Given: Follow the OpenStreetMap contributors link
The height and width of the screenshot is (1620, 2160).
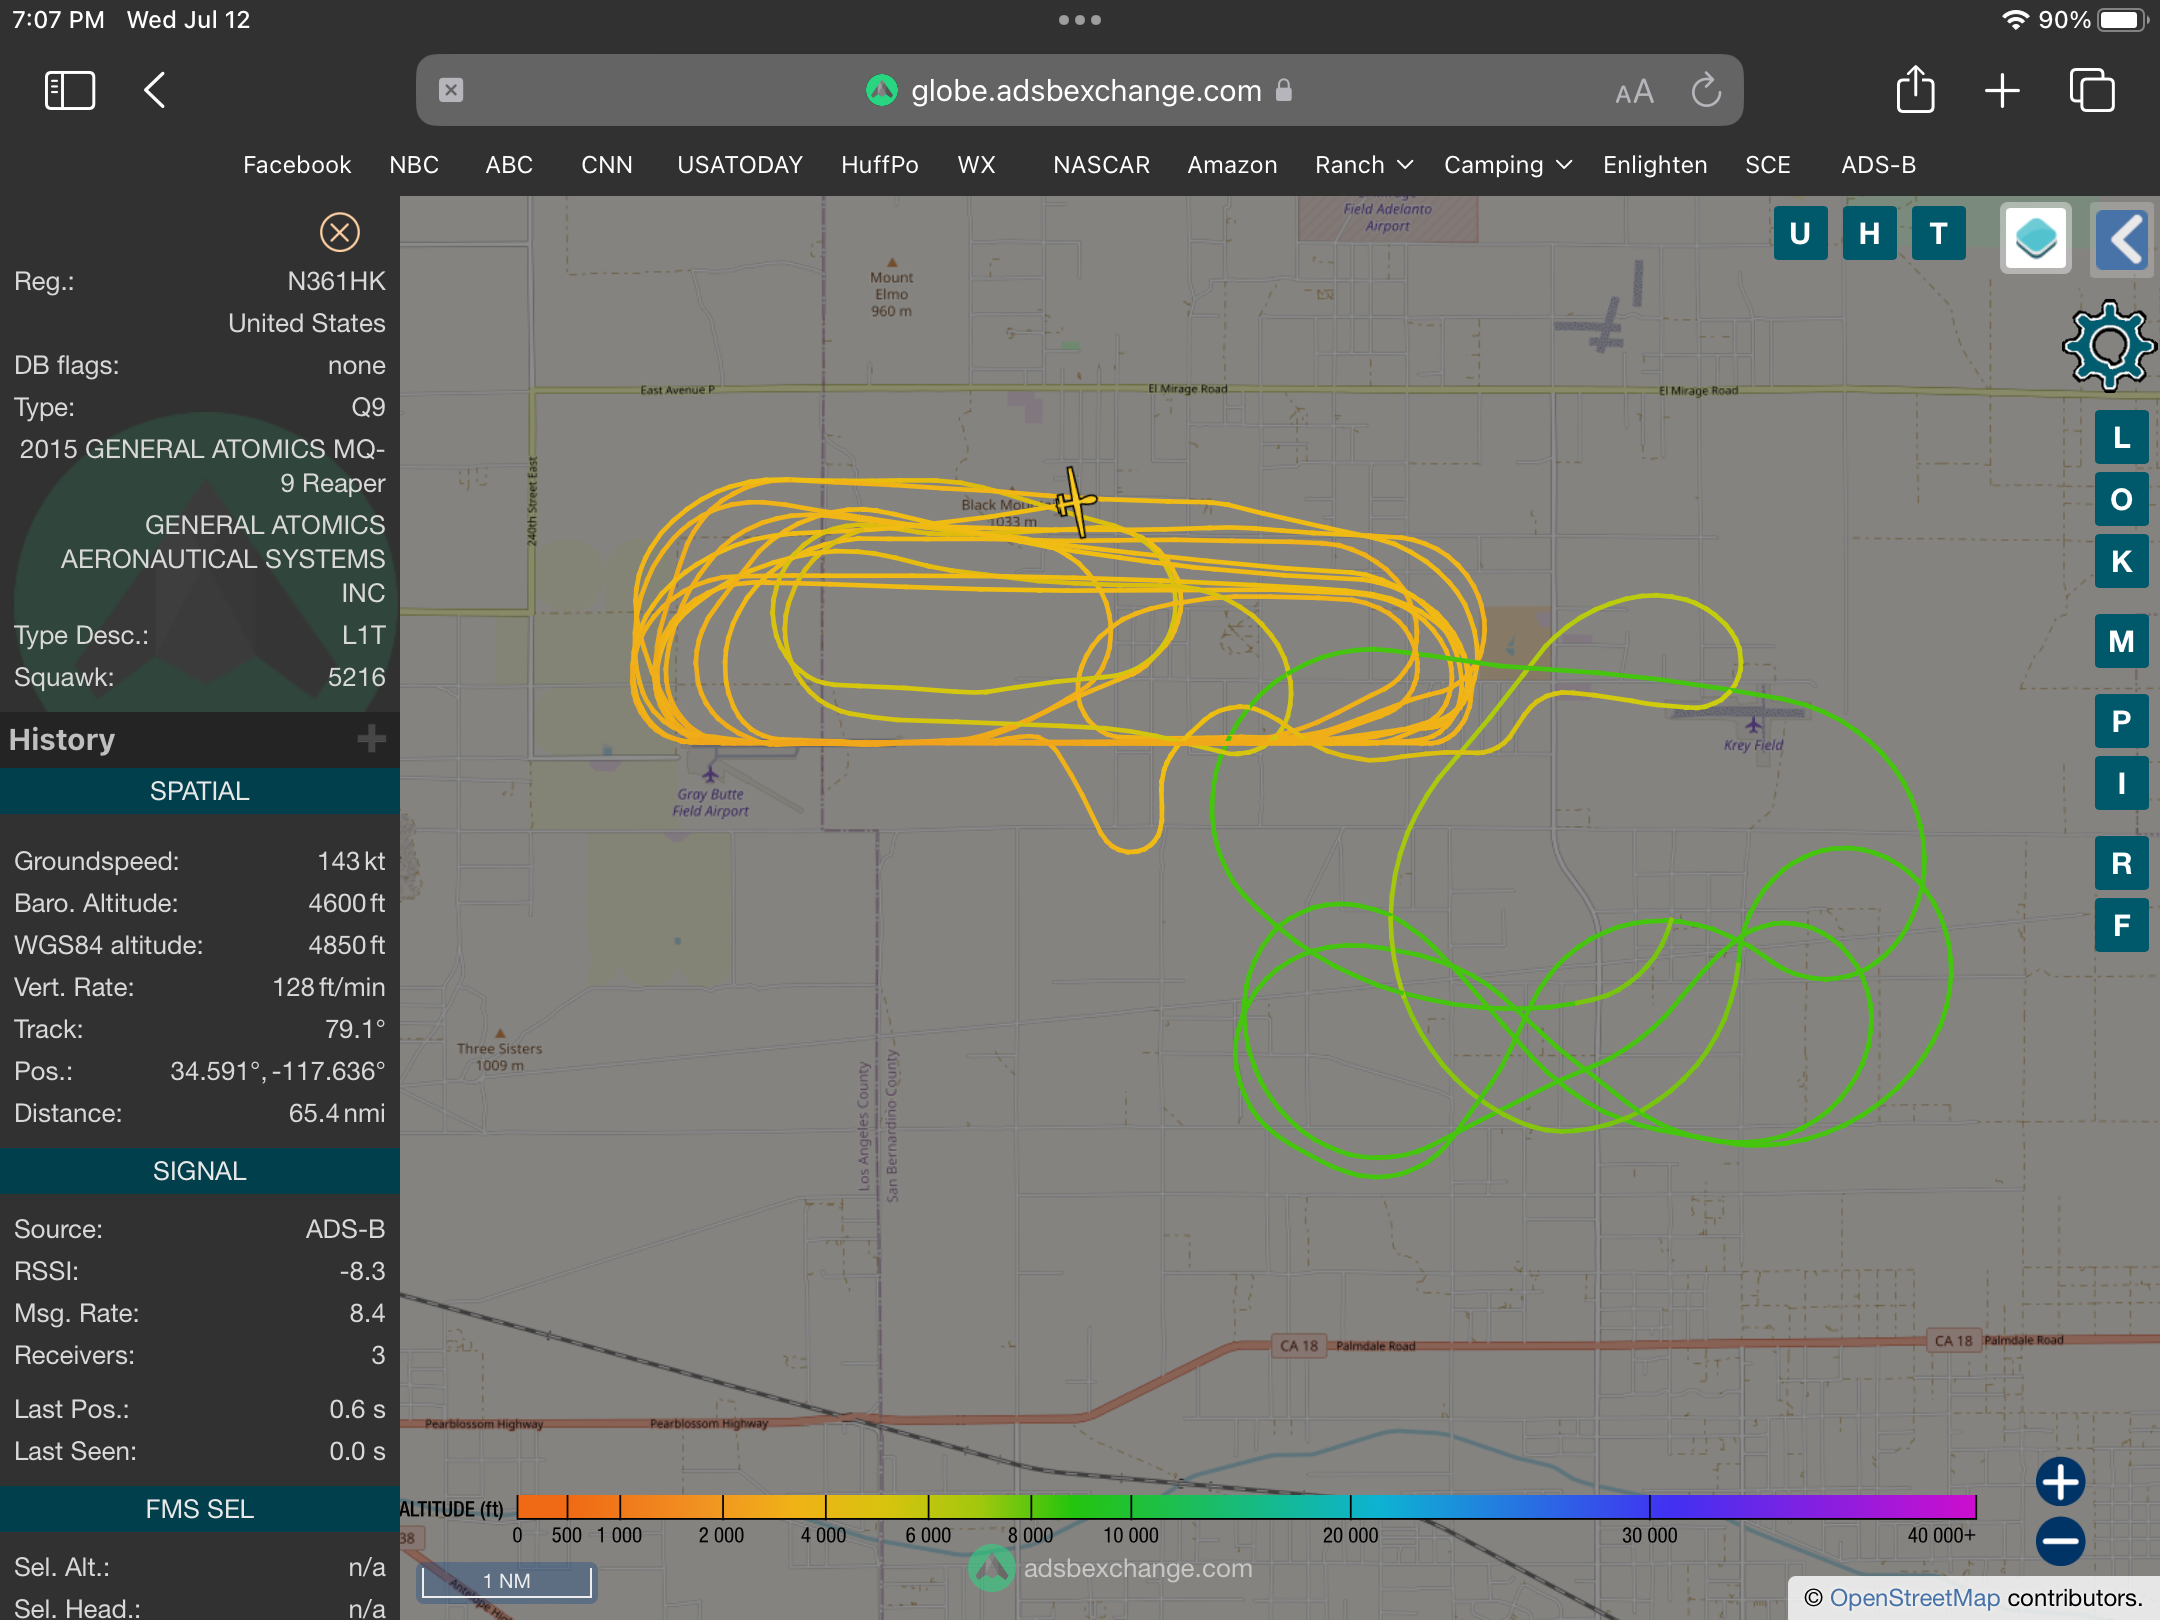Looking at the screenshot, I should pyautogui.click(x=1914, y=1598).
